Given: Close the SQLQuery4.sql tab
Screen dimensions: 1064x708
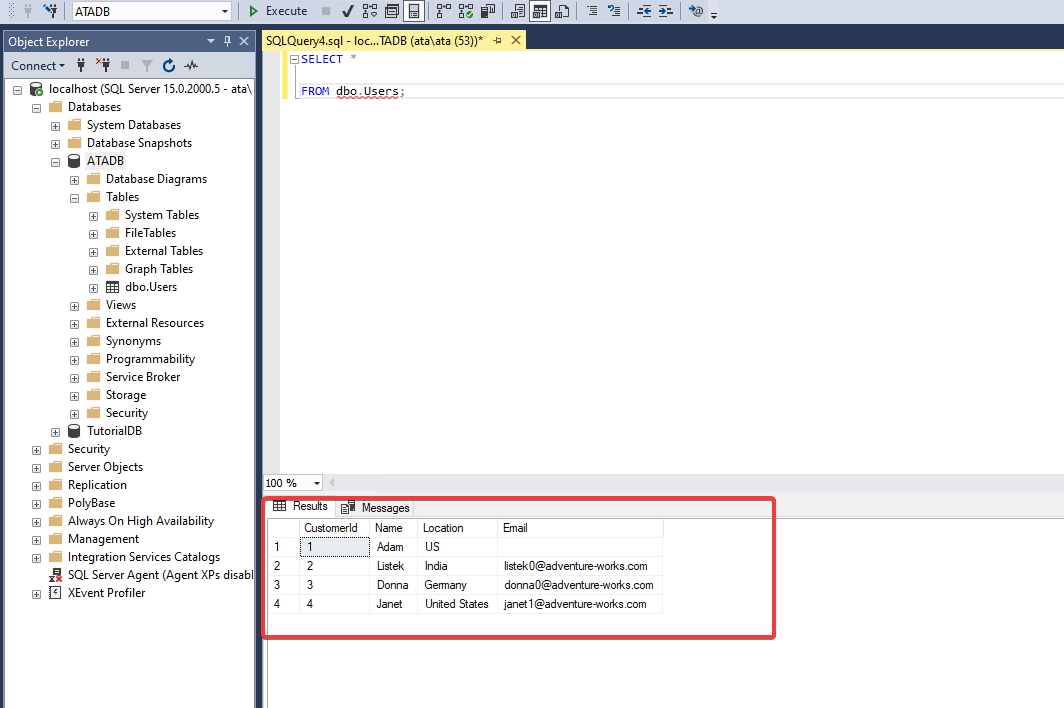Looking at the screenshot, I should point(516,41).
